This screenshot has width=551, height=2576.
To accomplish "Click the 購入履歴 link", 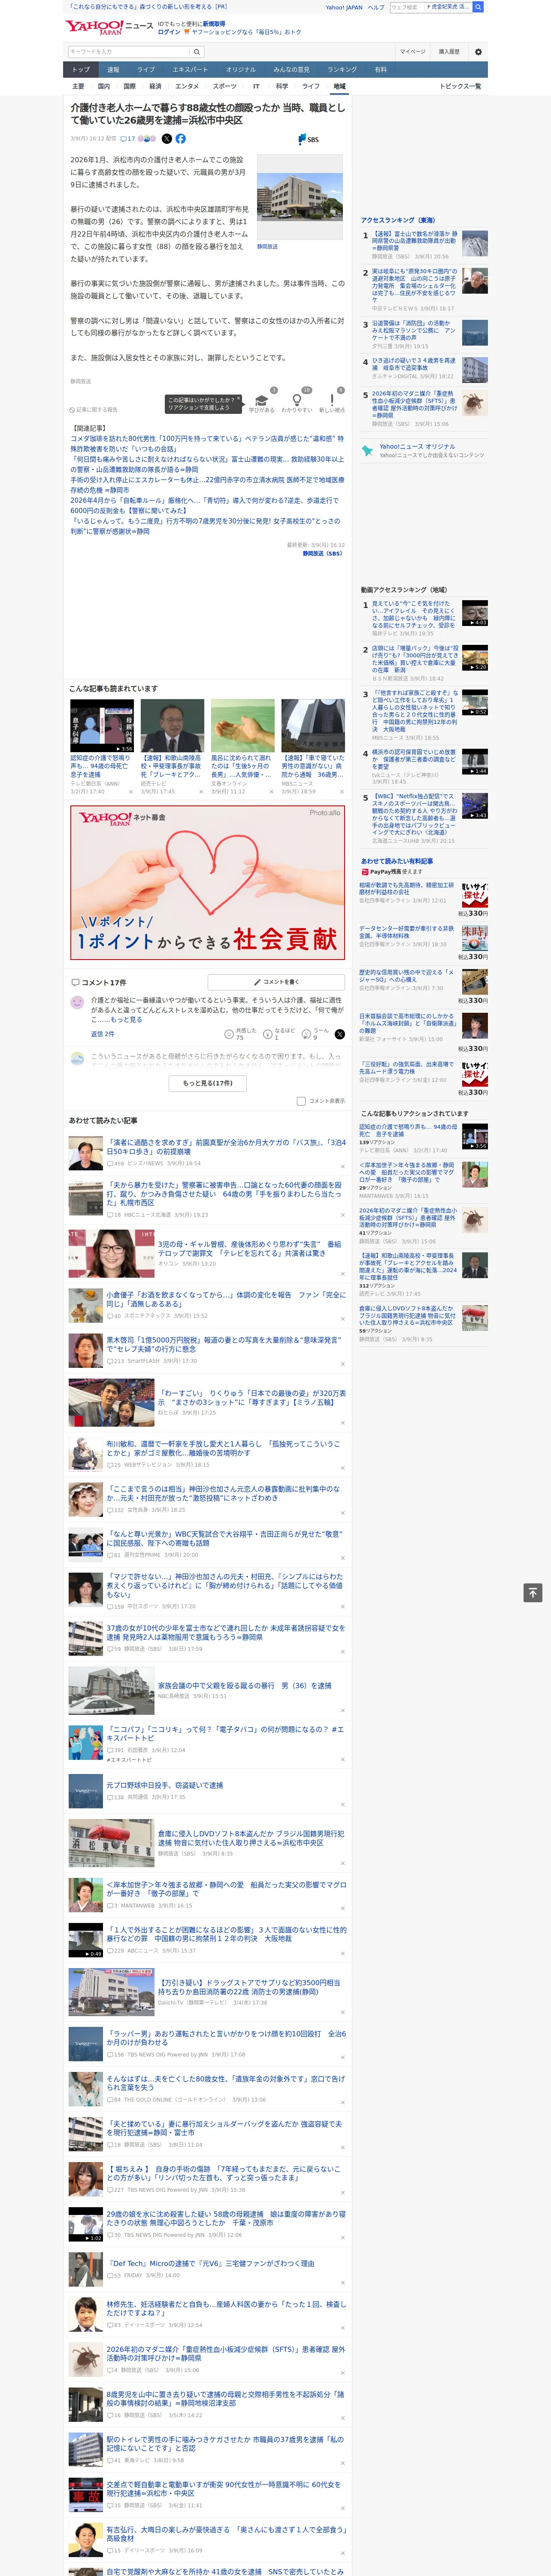I will [x=449, y=51].
